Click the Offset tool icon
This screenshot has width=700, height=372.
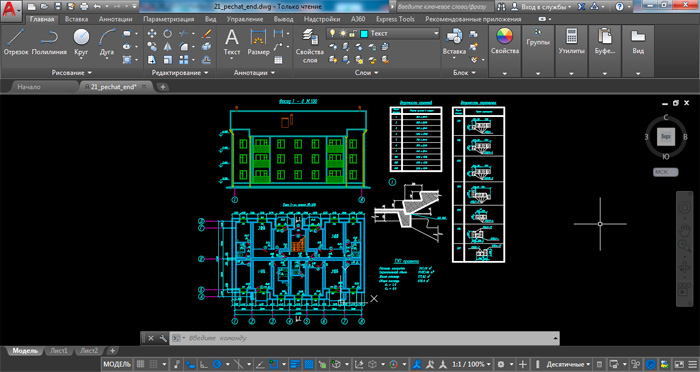tap(206, 59)
